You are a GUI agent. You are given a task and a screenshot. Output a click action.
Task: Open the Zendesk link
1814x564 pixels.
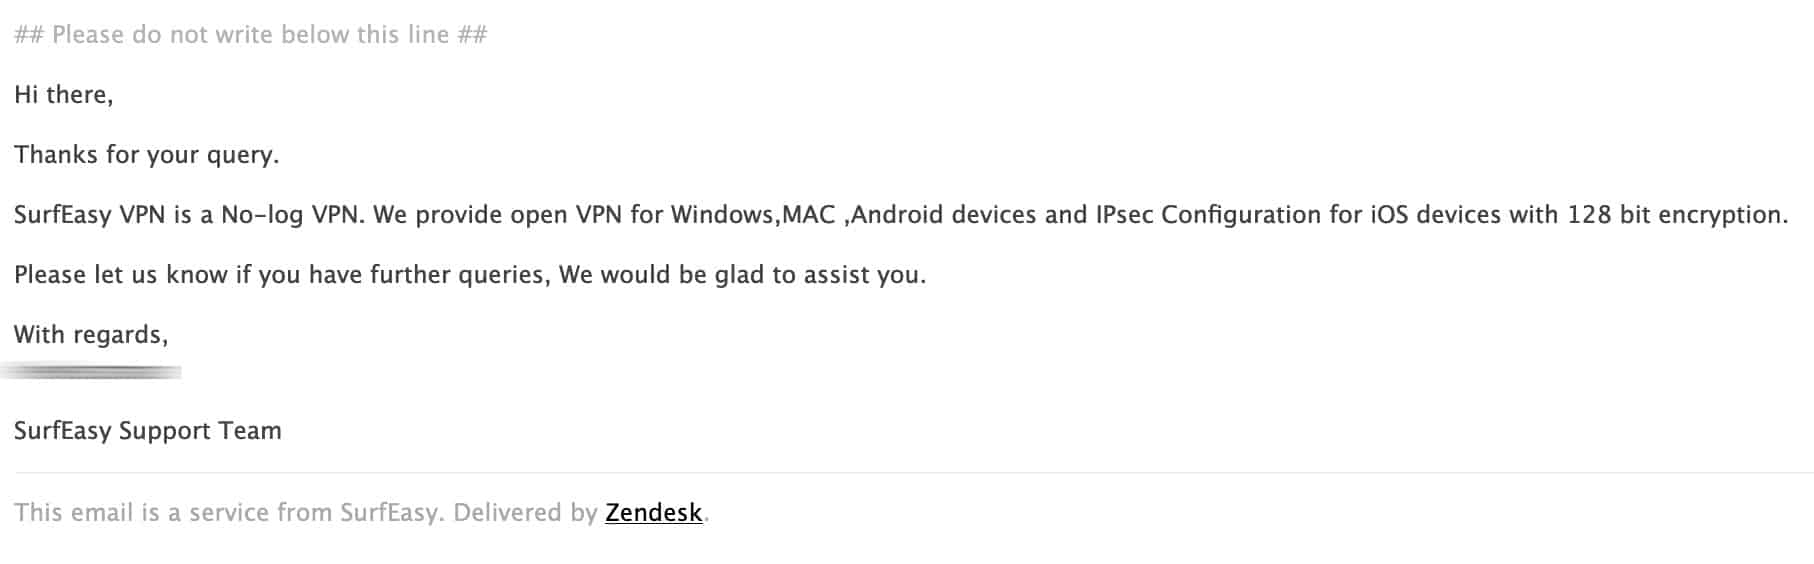point(653,513)
